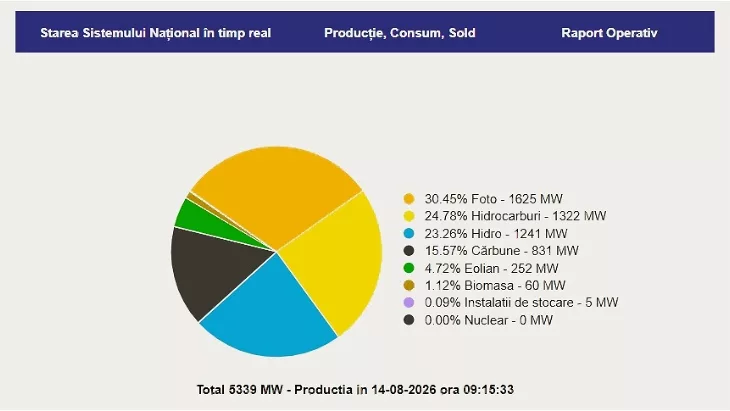Click the green Eolian legend dot
Image resolution: width=730 pixels, height=411 pixels.
409,268
